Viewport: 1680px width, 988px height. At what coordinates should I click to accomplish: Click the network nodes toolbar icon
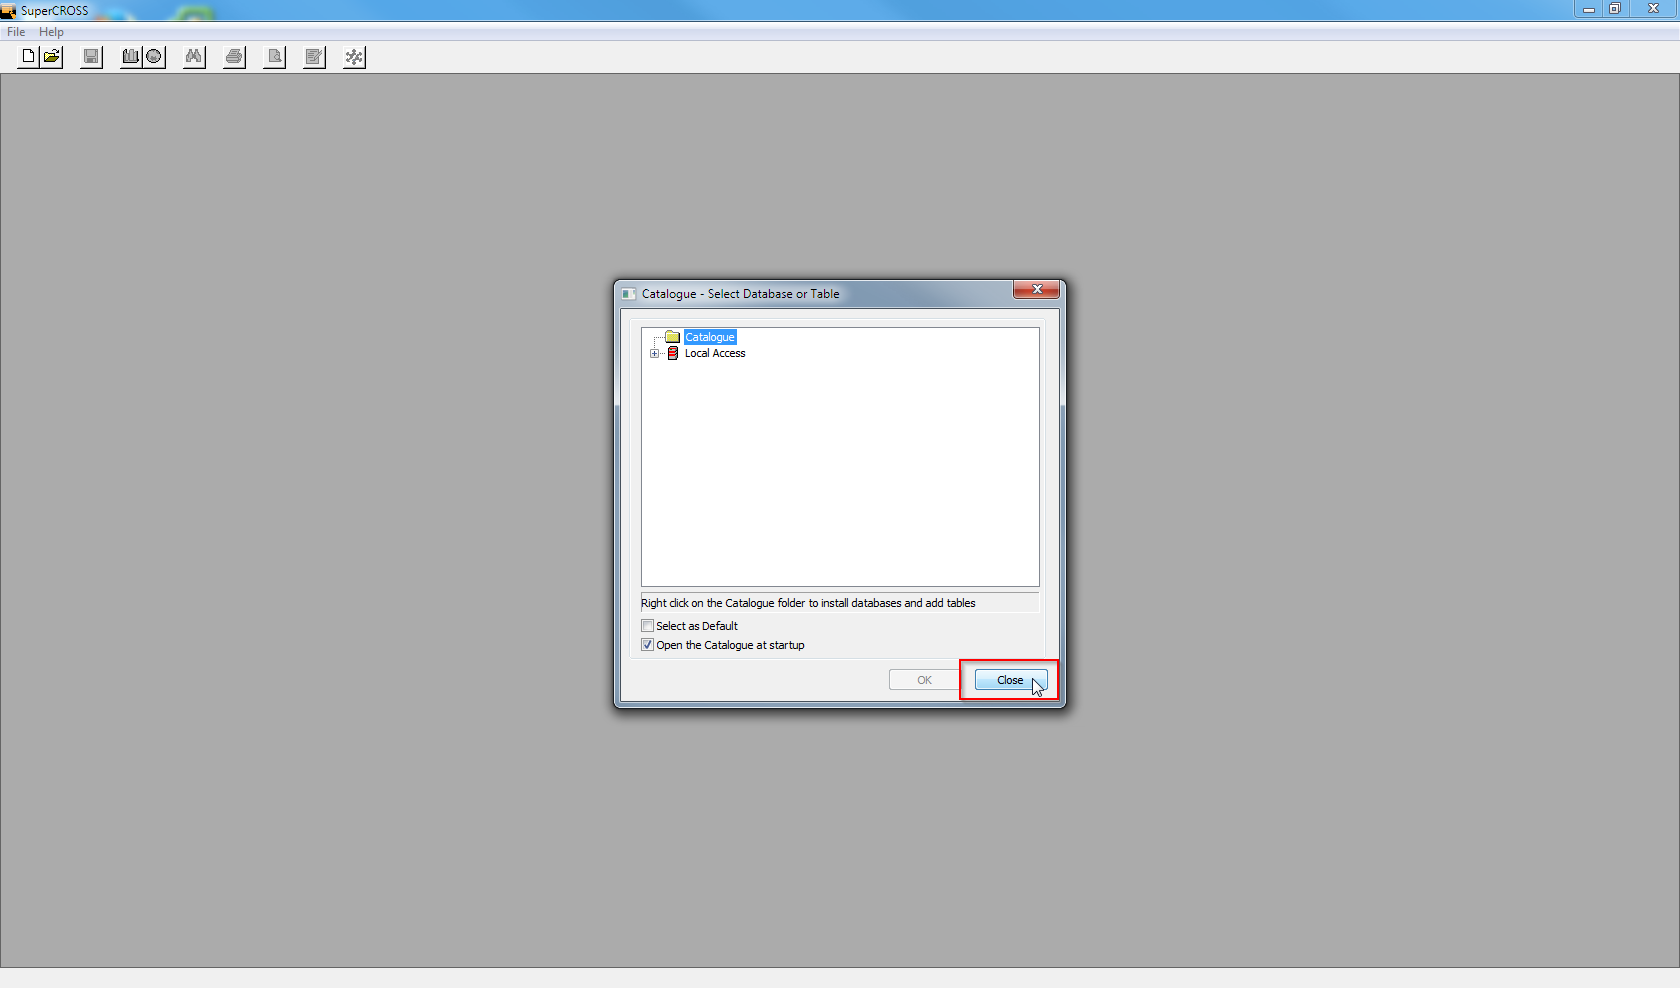354,57
